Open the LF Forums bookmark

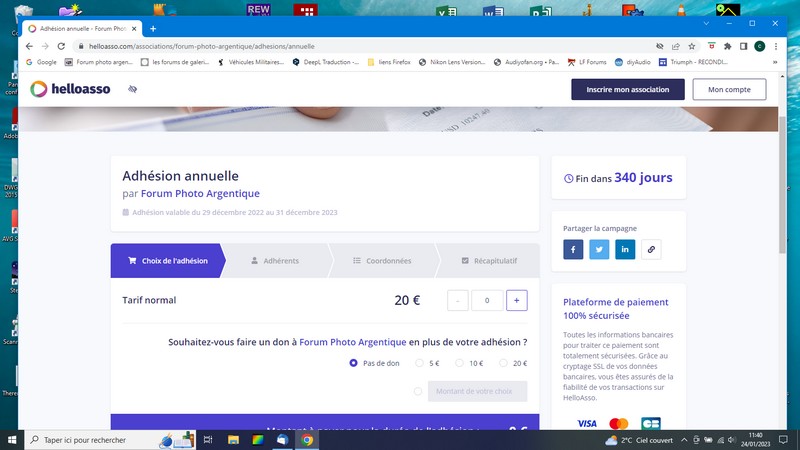coord(587,62)
